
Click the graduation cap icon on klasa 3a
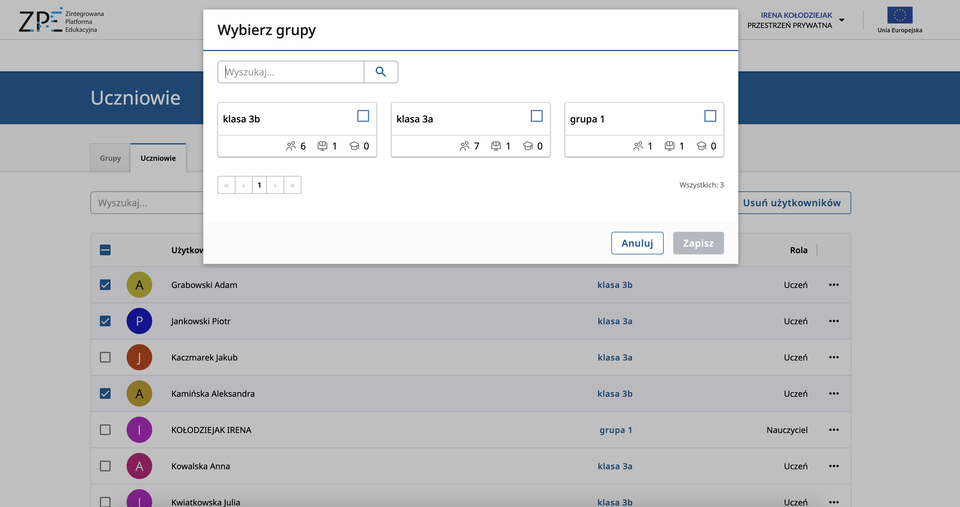click(527, 146)
